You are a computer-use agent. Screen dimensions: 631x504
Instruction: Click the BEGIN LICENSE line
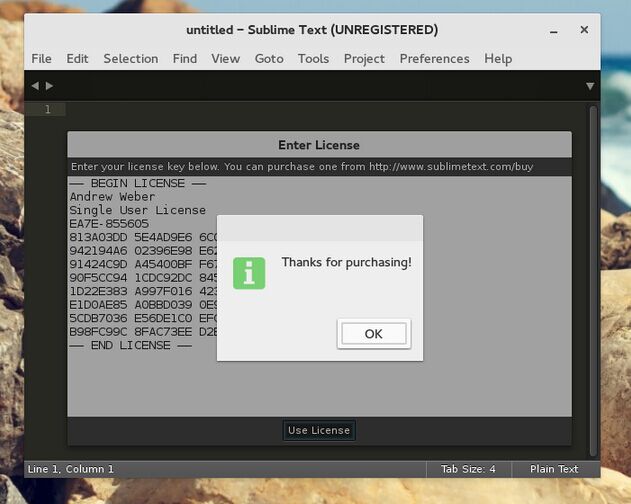click(x=138, y=183)
